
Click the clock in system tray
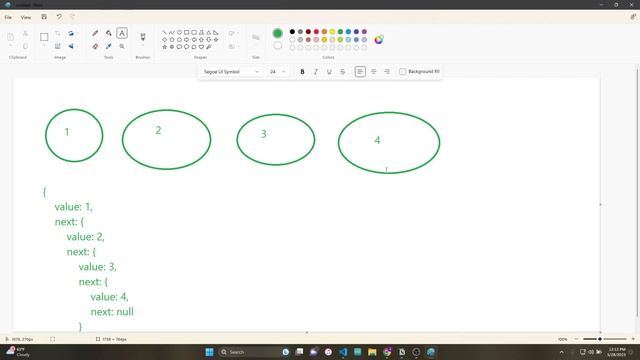coord(617,352)
